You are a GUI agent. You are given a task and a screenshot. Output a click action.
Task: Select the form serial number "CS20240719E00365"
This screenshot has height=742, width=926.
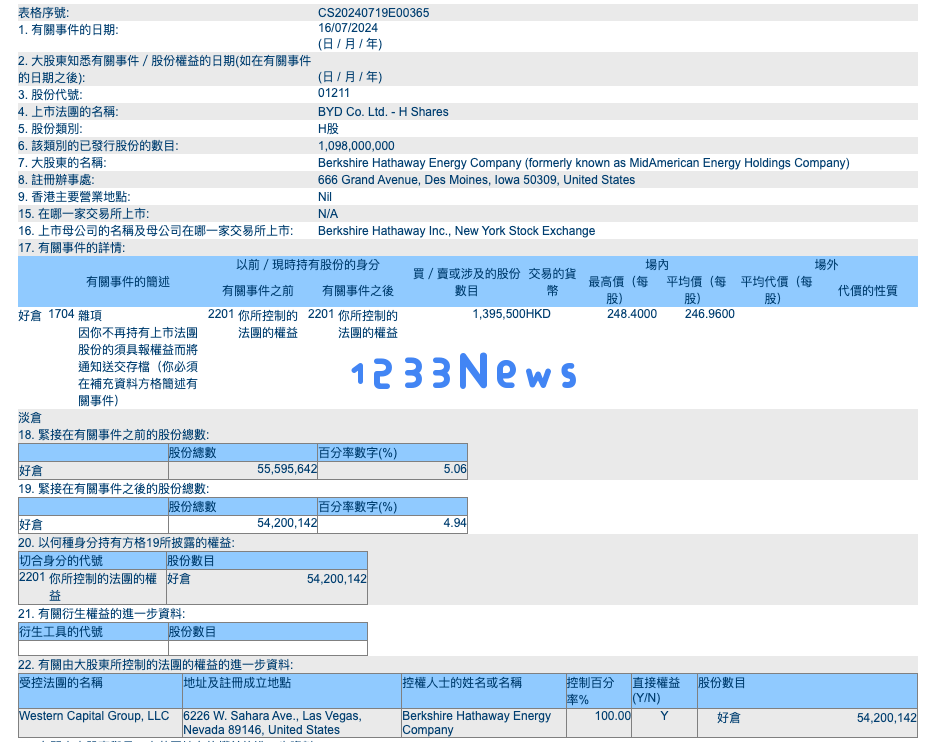click(x=373, y=12)
